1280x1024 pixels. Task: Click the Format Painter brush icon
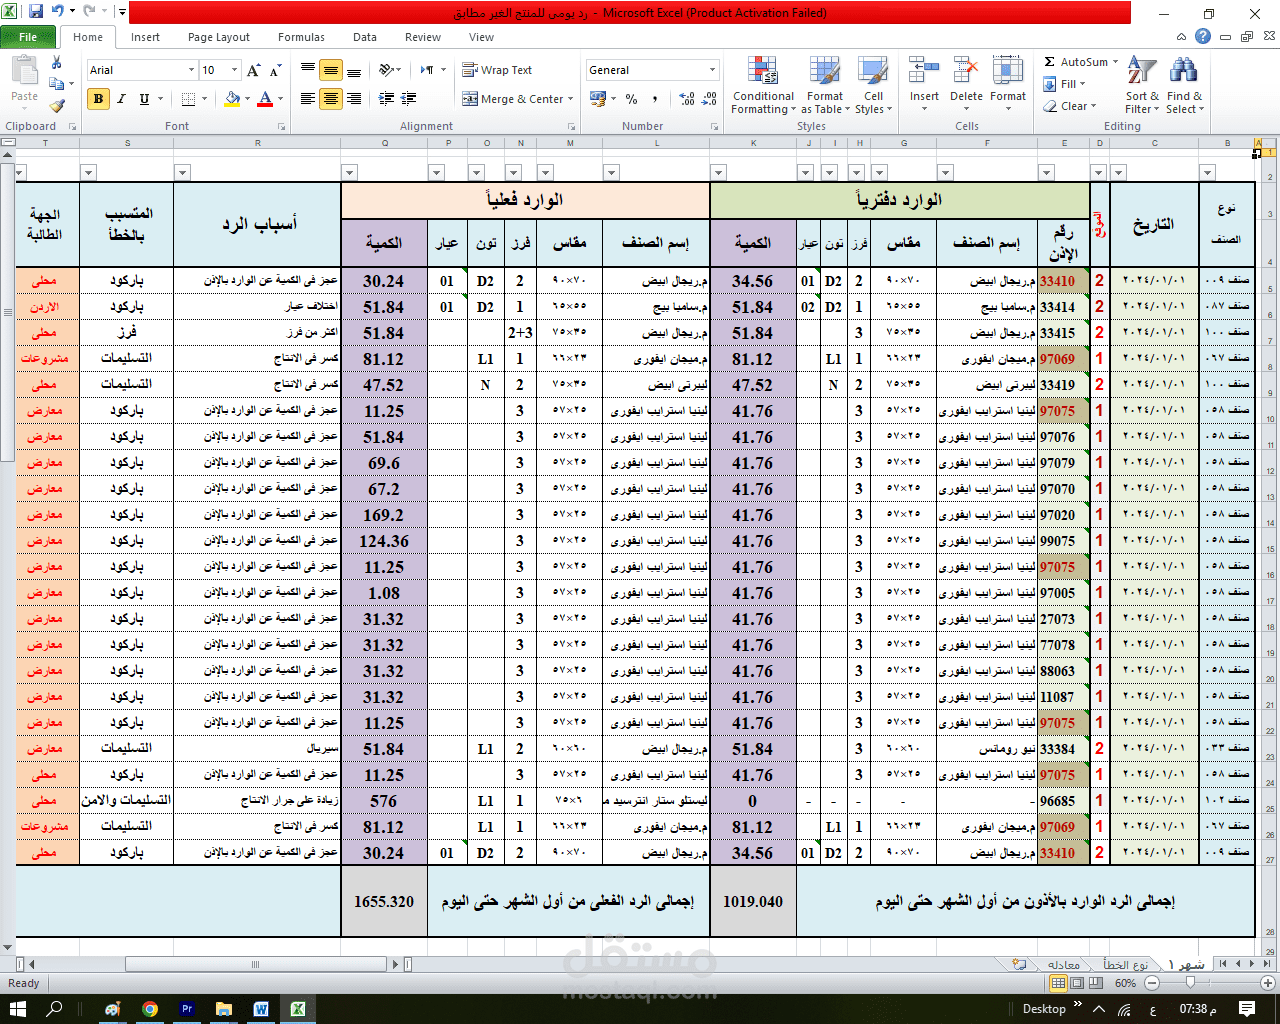pyautogui.click(x=57, y=105)
